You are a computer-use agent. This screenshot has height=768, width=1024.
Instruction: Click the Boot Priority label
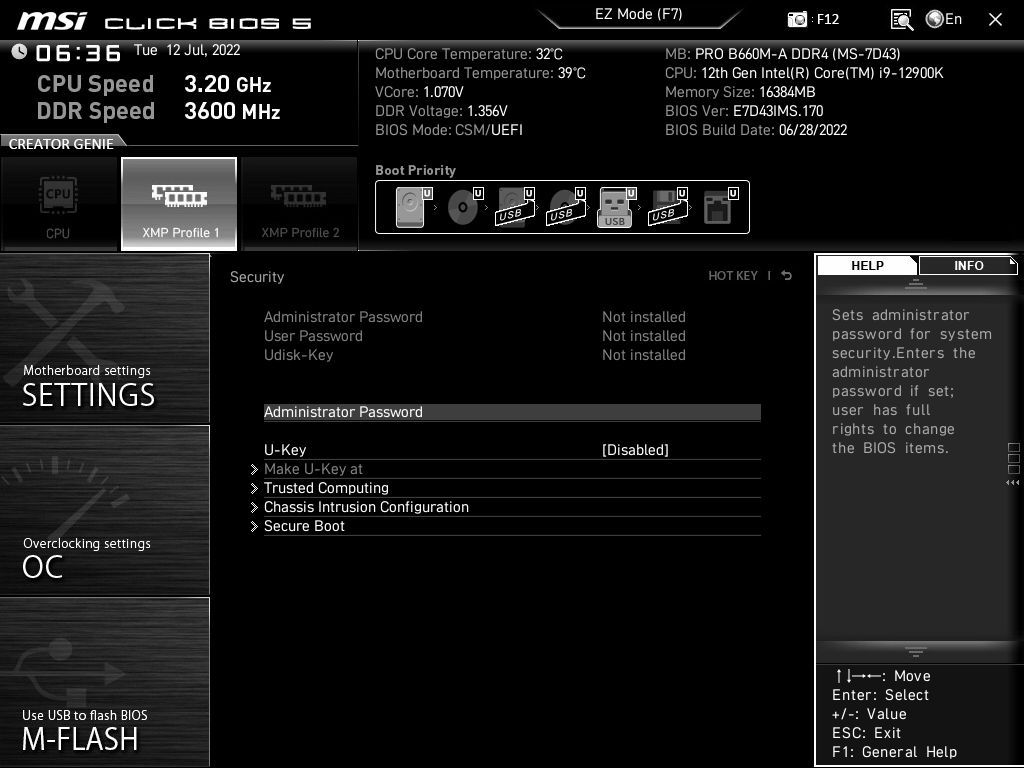point(415,170)
